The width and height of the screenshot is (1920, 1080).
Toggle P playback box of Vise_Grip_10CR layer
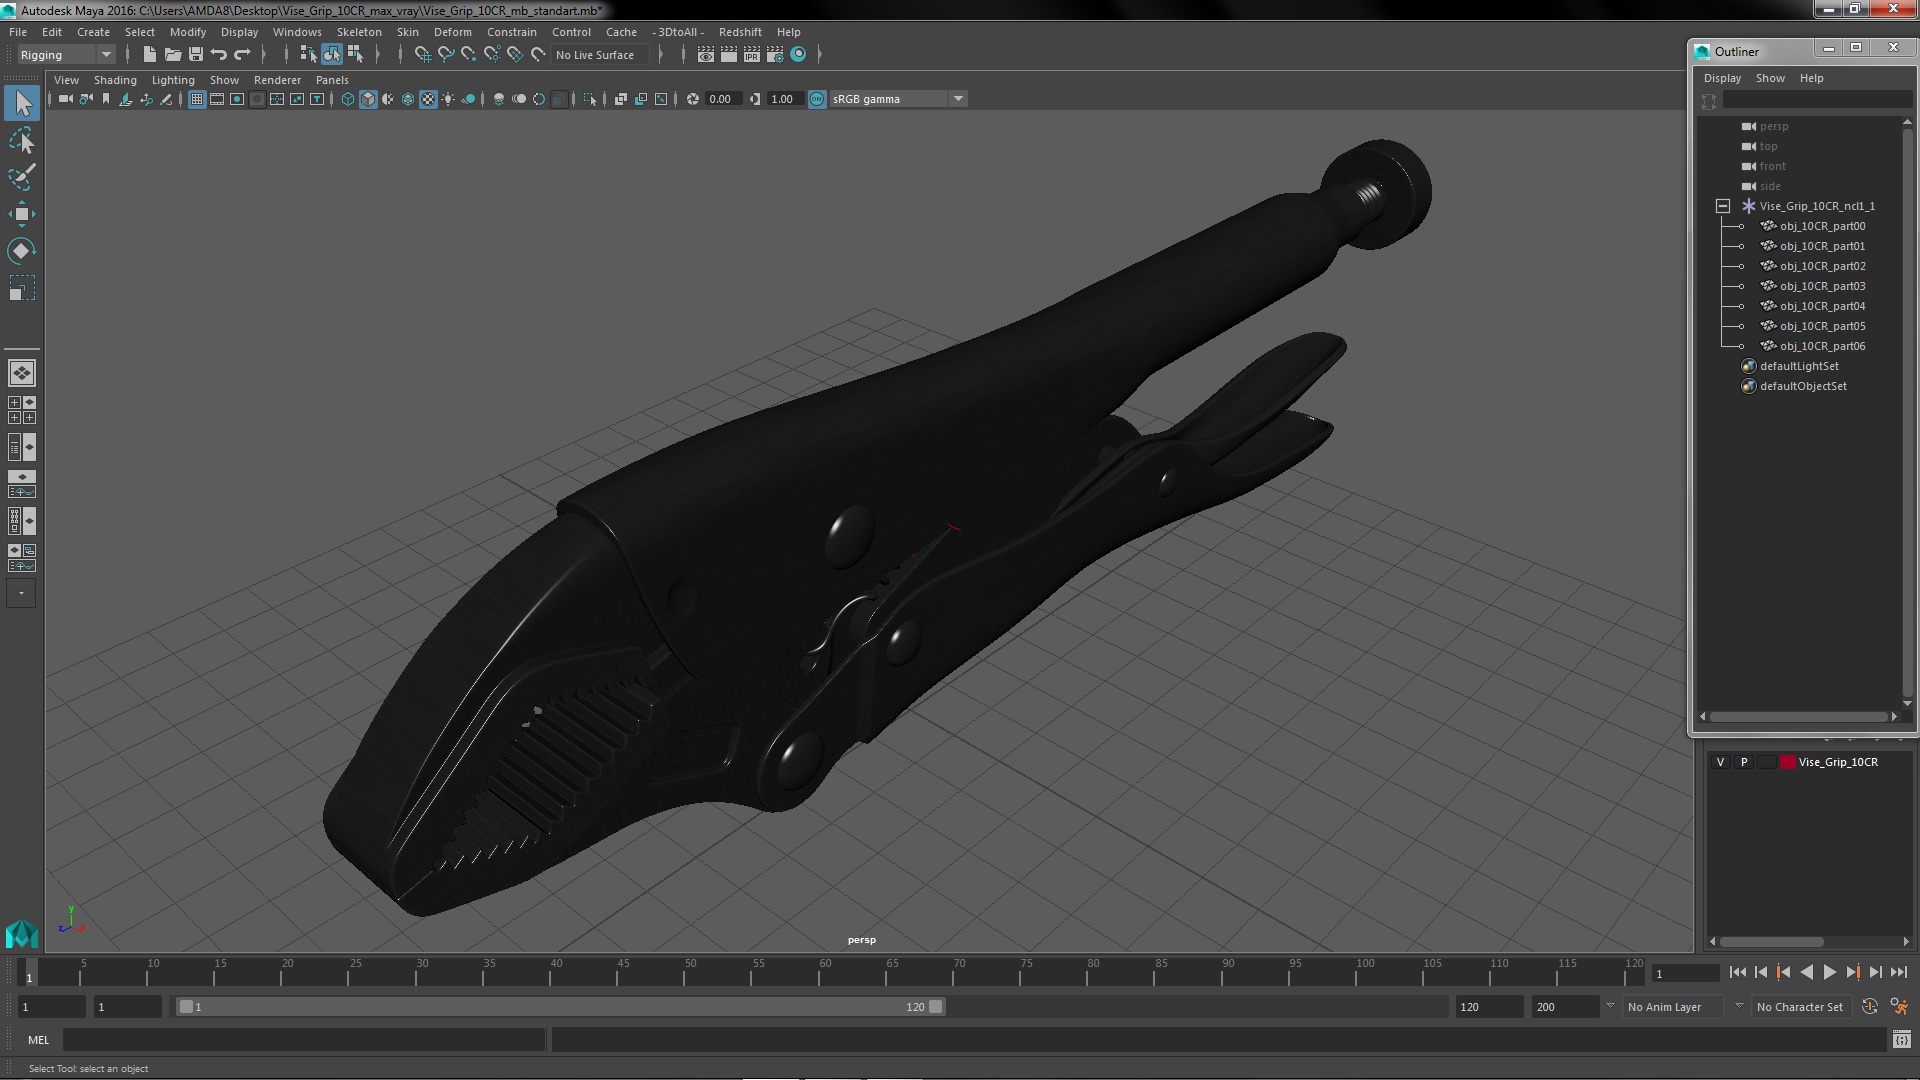pyautogui.click(x=1744, y=762)
